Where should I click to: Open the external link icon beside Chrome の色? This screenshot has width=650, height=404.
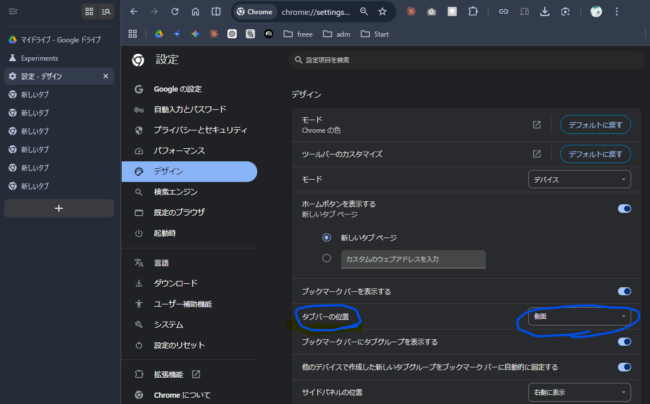pyautogui.click(x=537, y=125)
